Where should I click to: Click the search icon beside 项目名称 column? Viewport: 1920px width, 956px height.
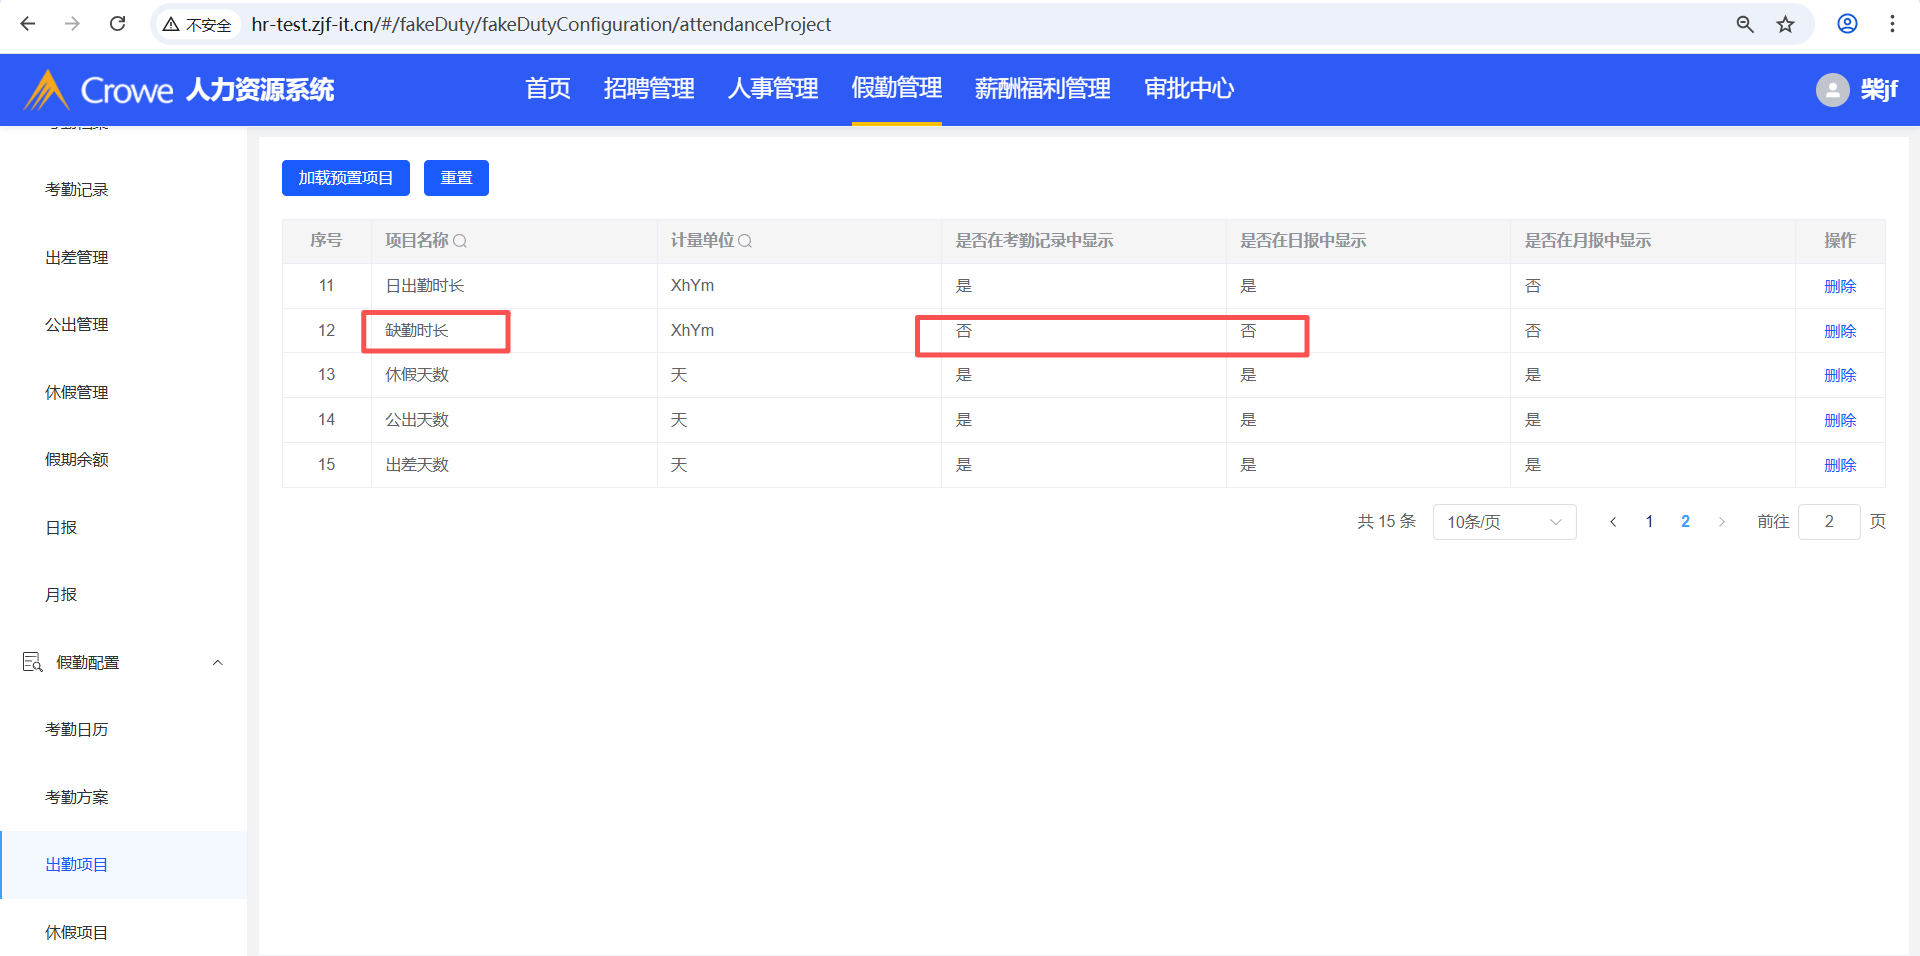click(x=460, y=241)
